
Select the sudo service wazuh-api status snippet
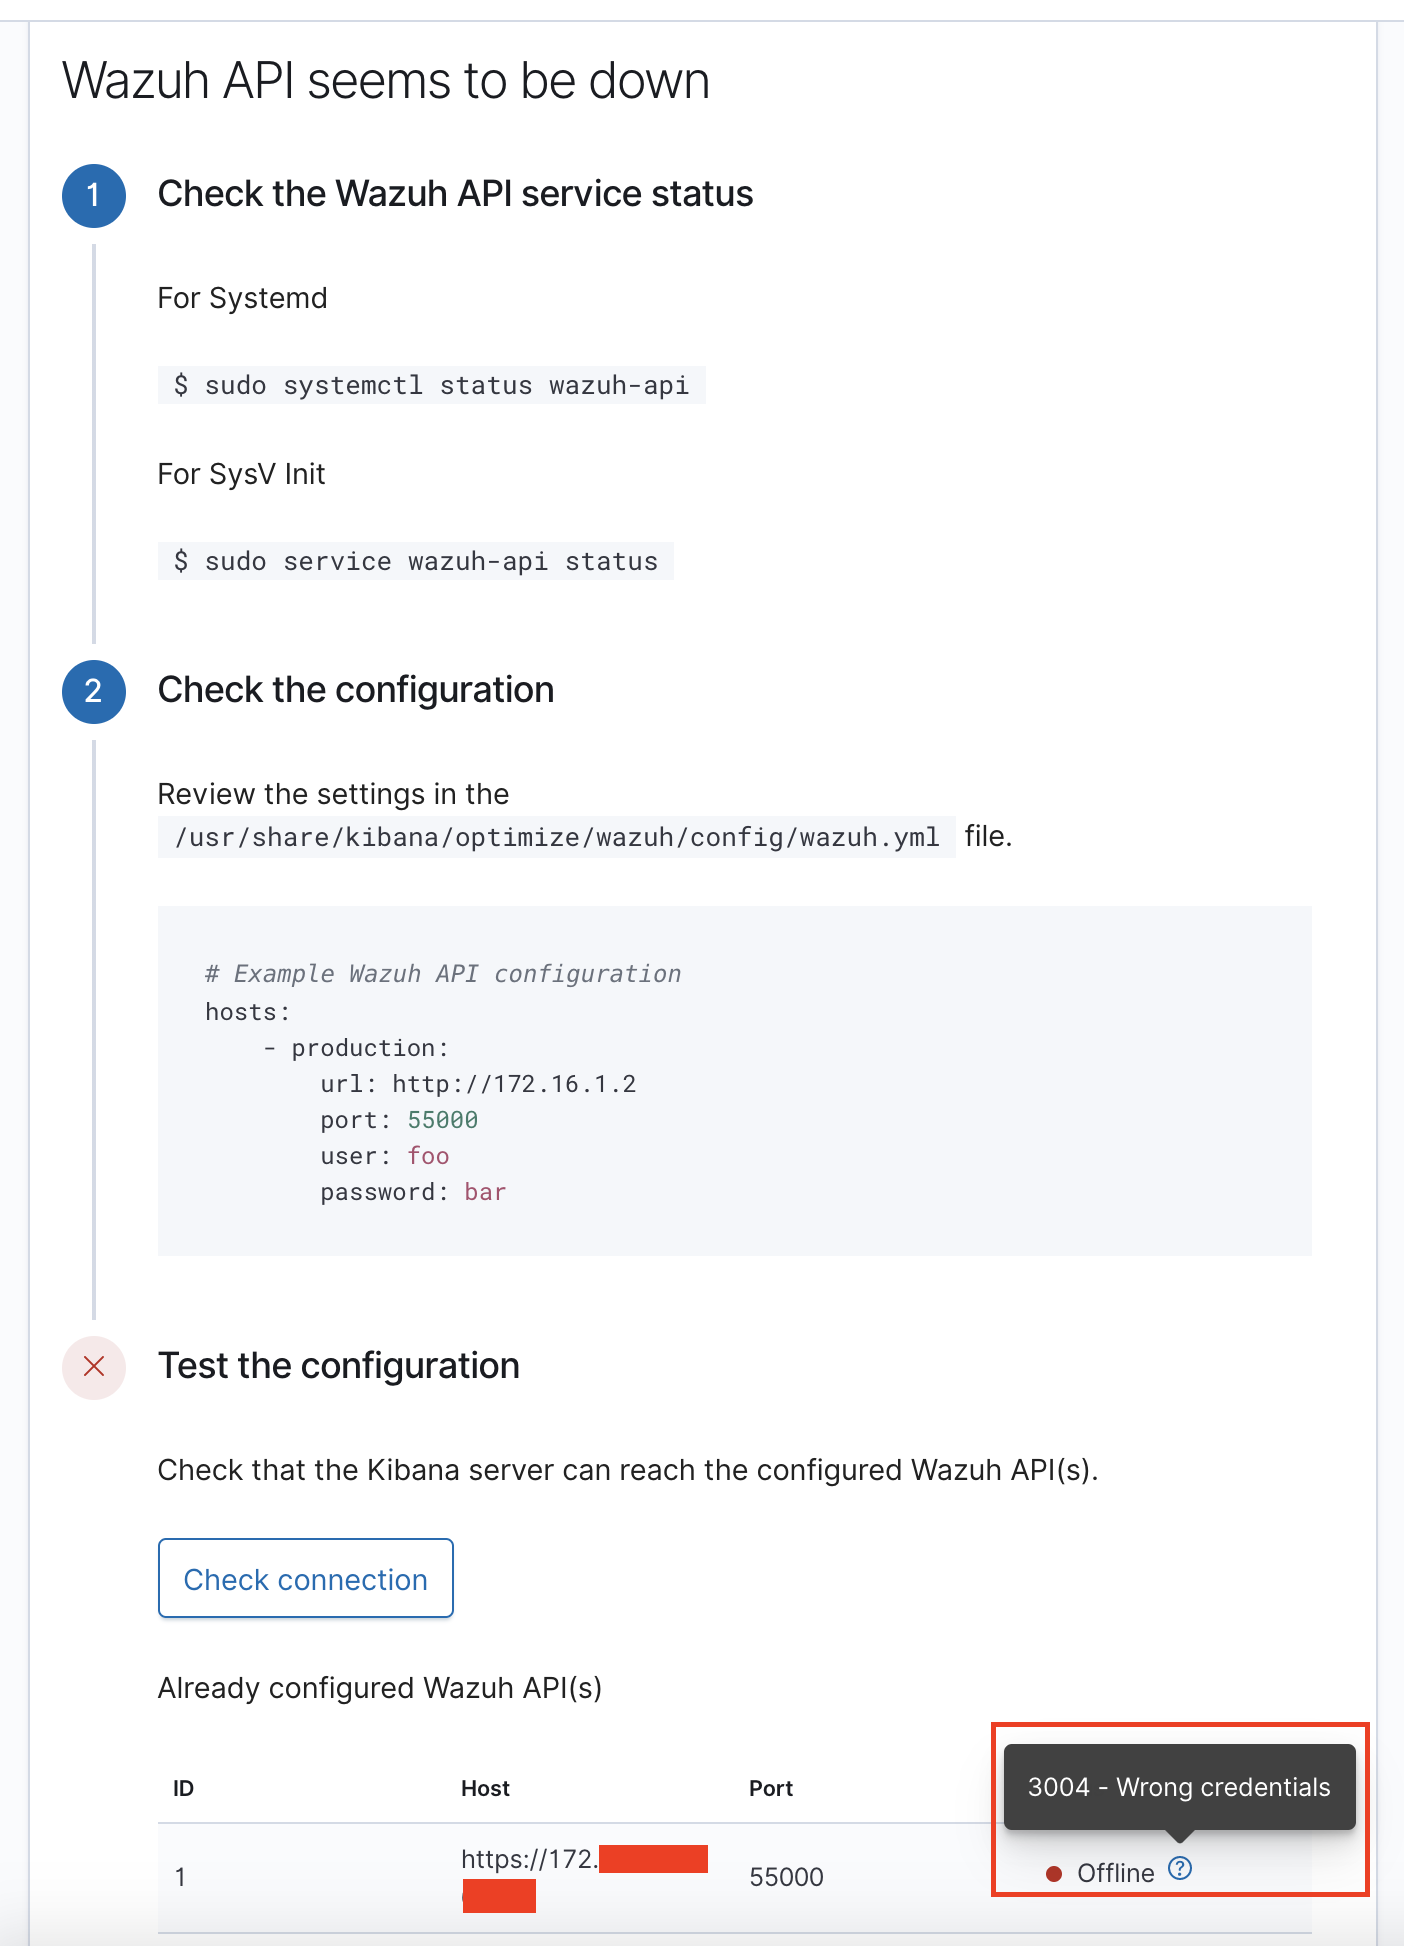tap(415, 561)
